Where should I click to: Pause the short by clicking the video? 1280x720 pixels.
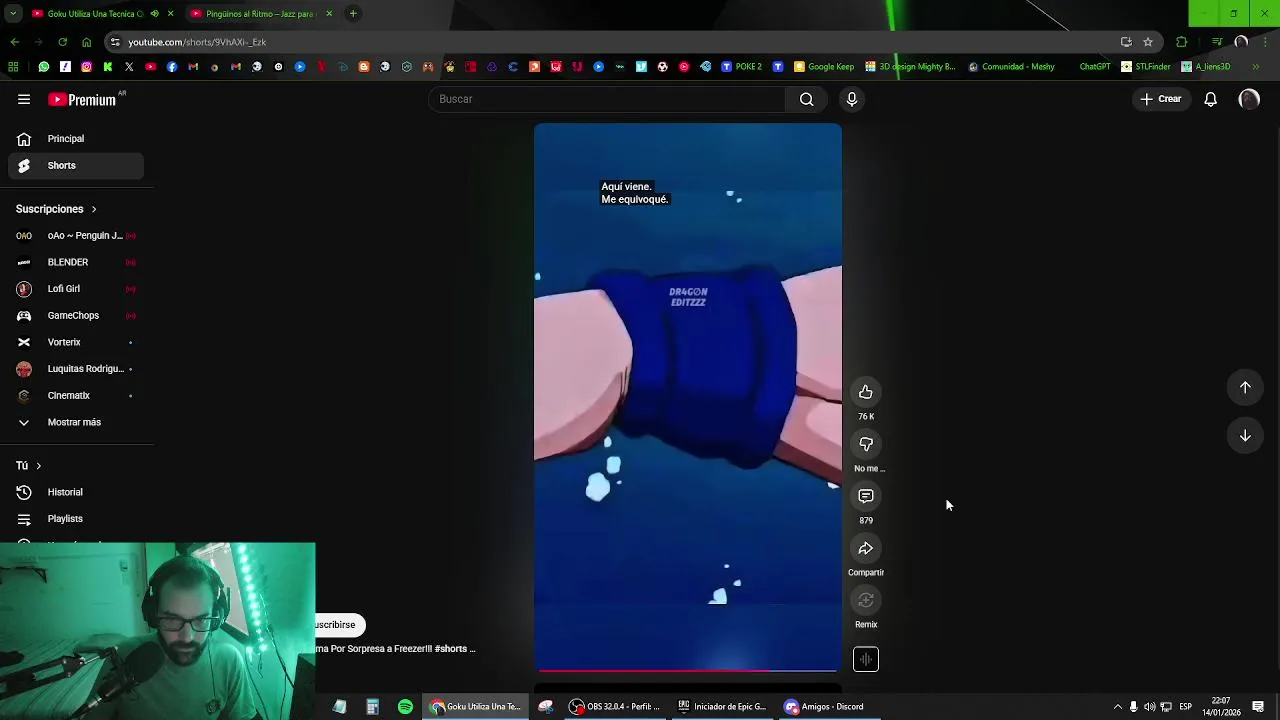[688, 398]
